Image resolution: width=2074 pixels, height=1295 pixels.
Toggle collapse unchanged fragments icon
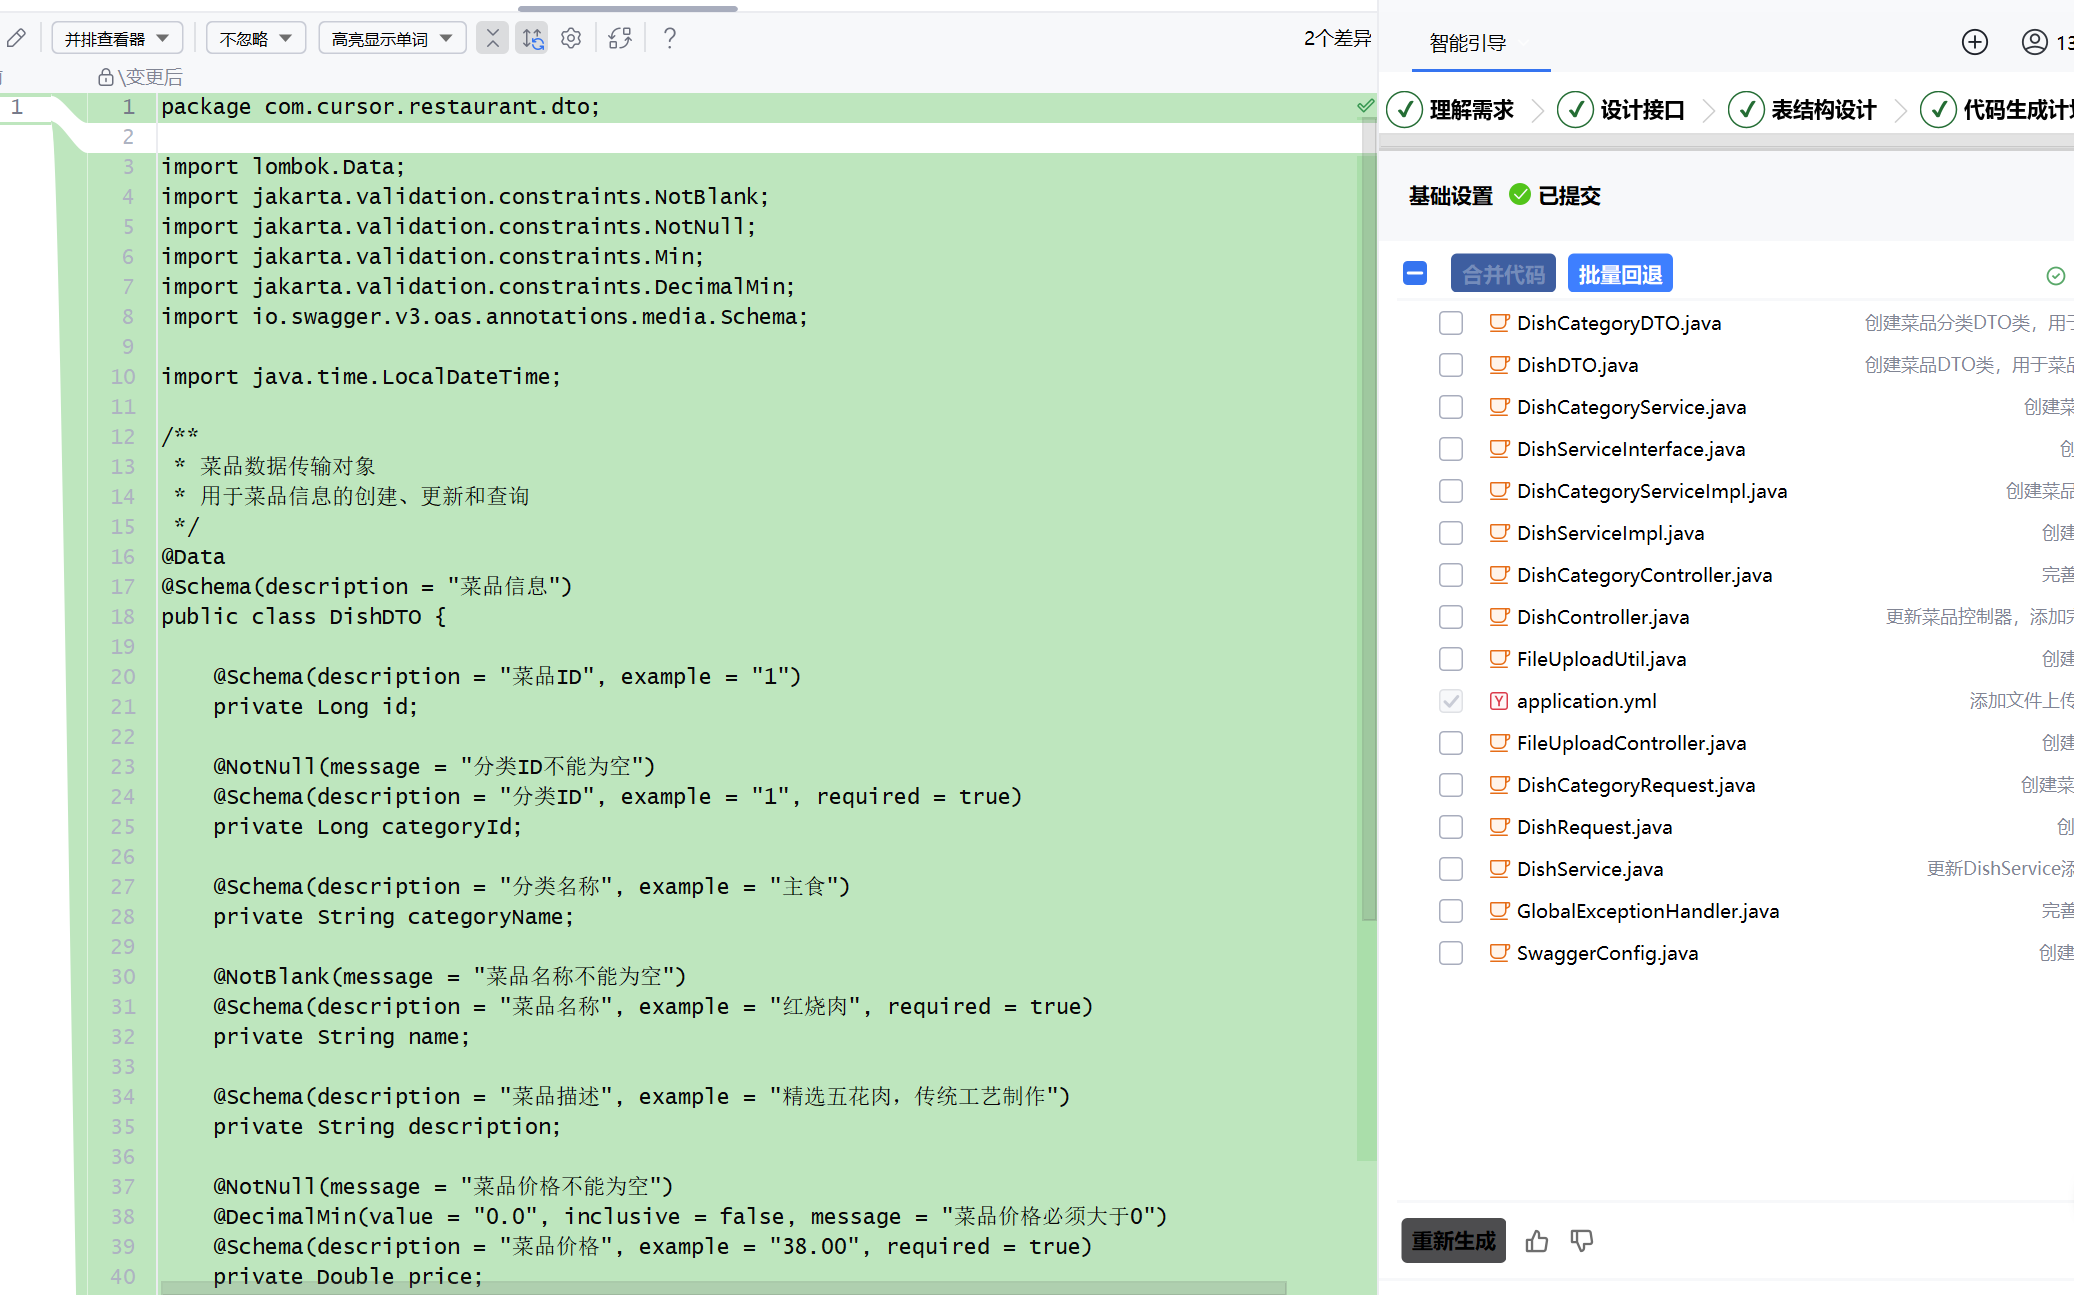pyautogui.click(x=492, y=38)
